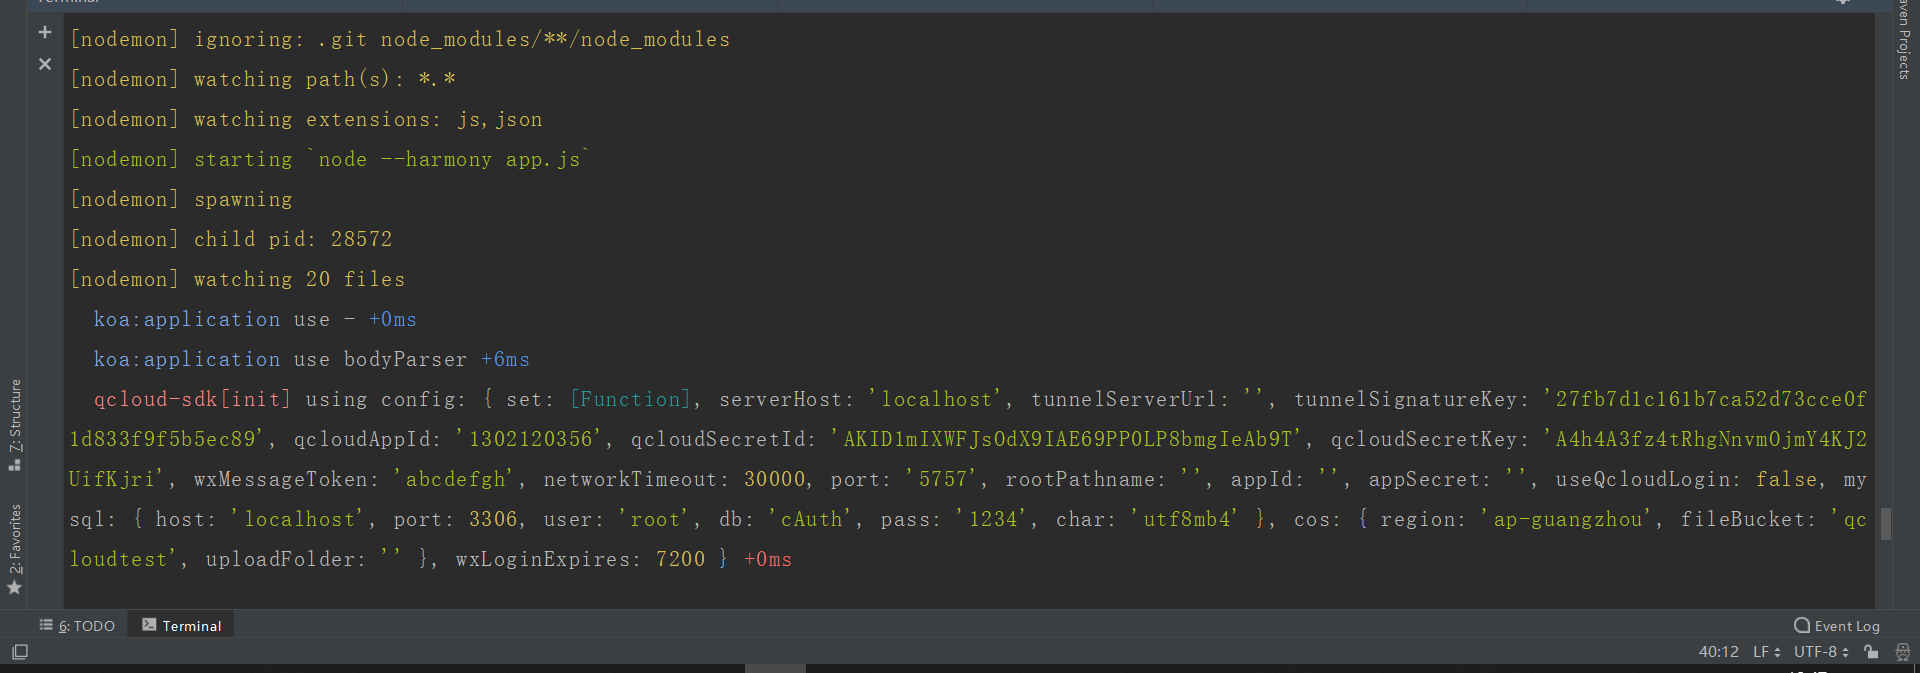1920x673 pixels.
Task: Switch to the TODO tab
Action: point(78,626)
